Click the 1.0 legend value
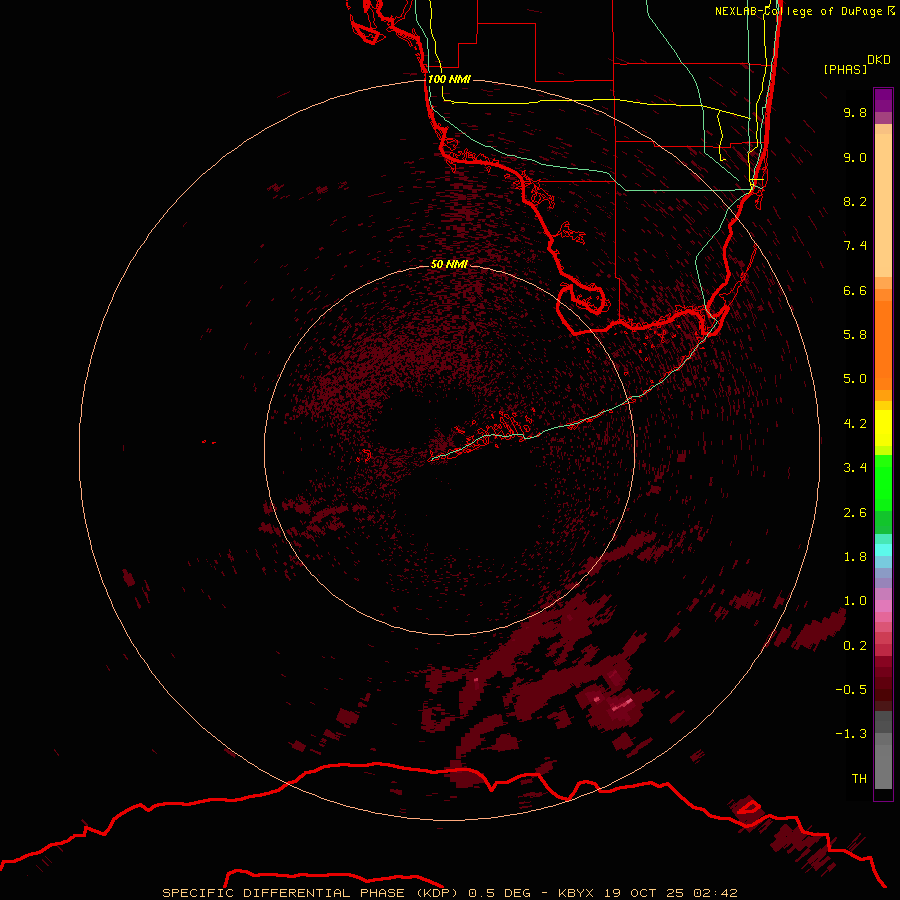This screenshot has height=900, width=900. tap(855, 601)
